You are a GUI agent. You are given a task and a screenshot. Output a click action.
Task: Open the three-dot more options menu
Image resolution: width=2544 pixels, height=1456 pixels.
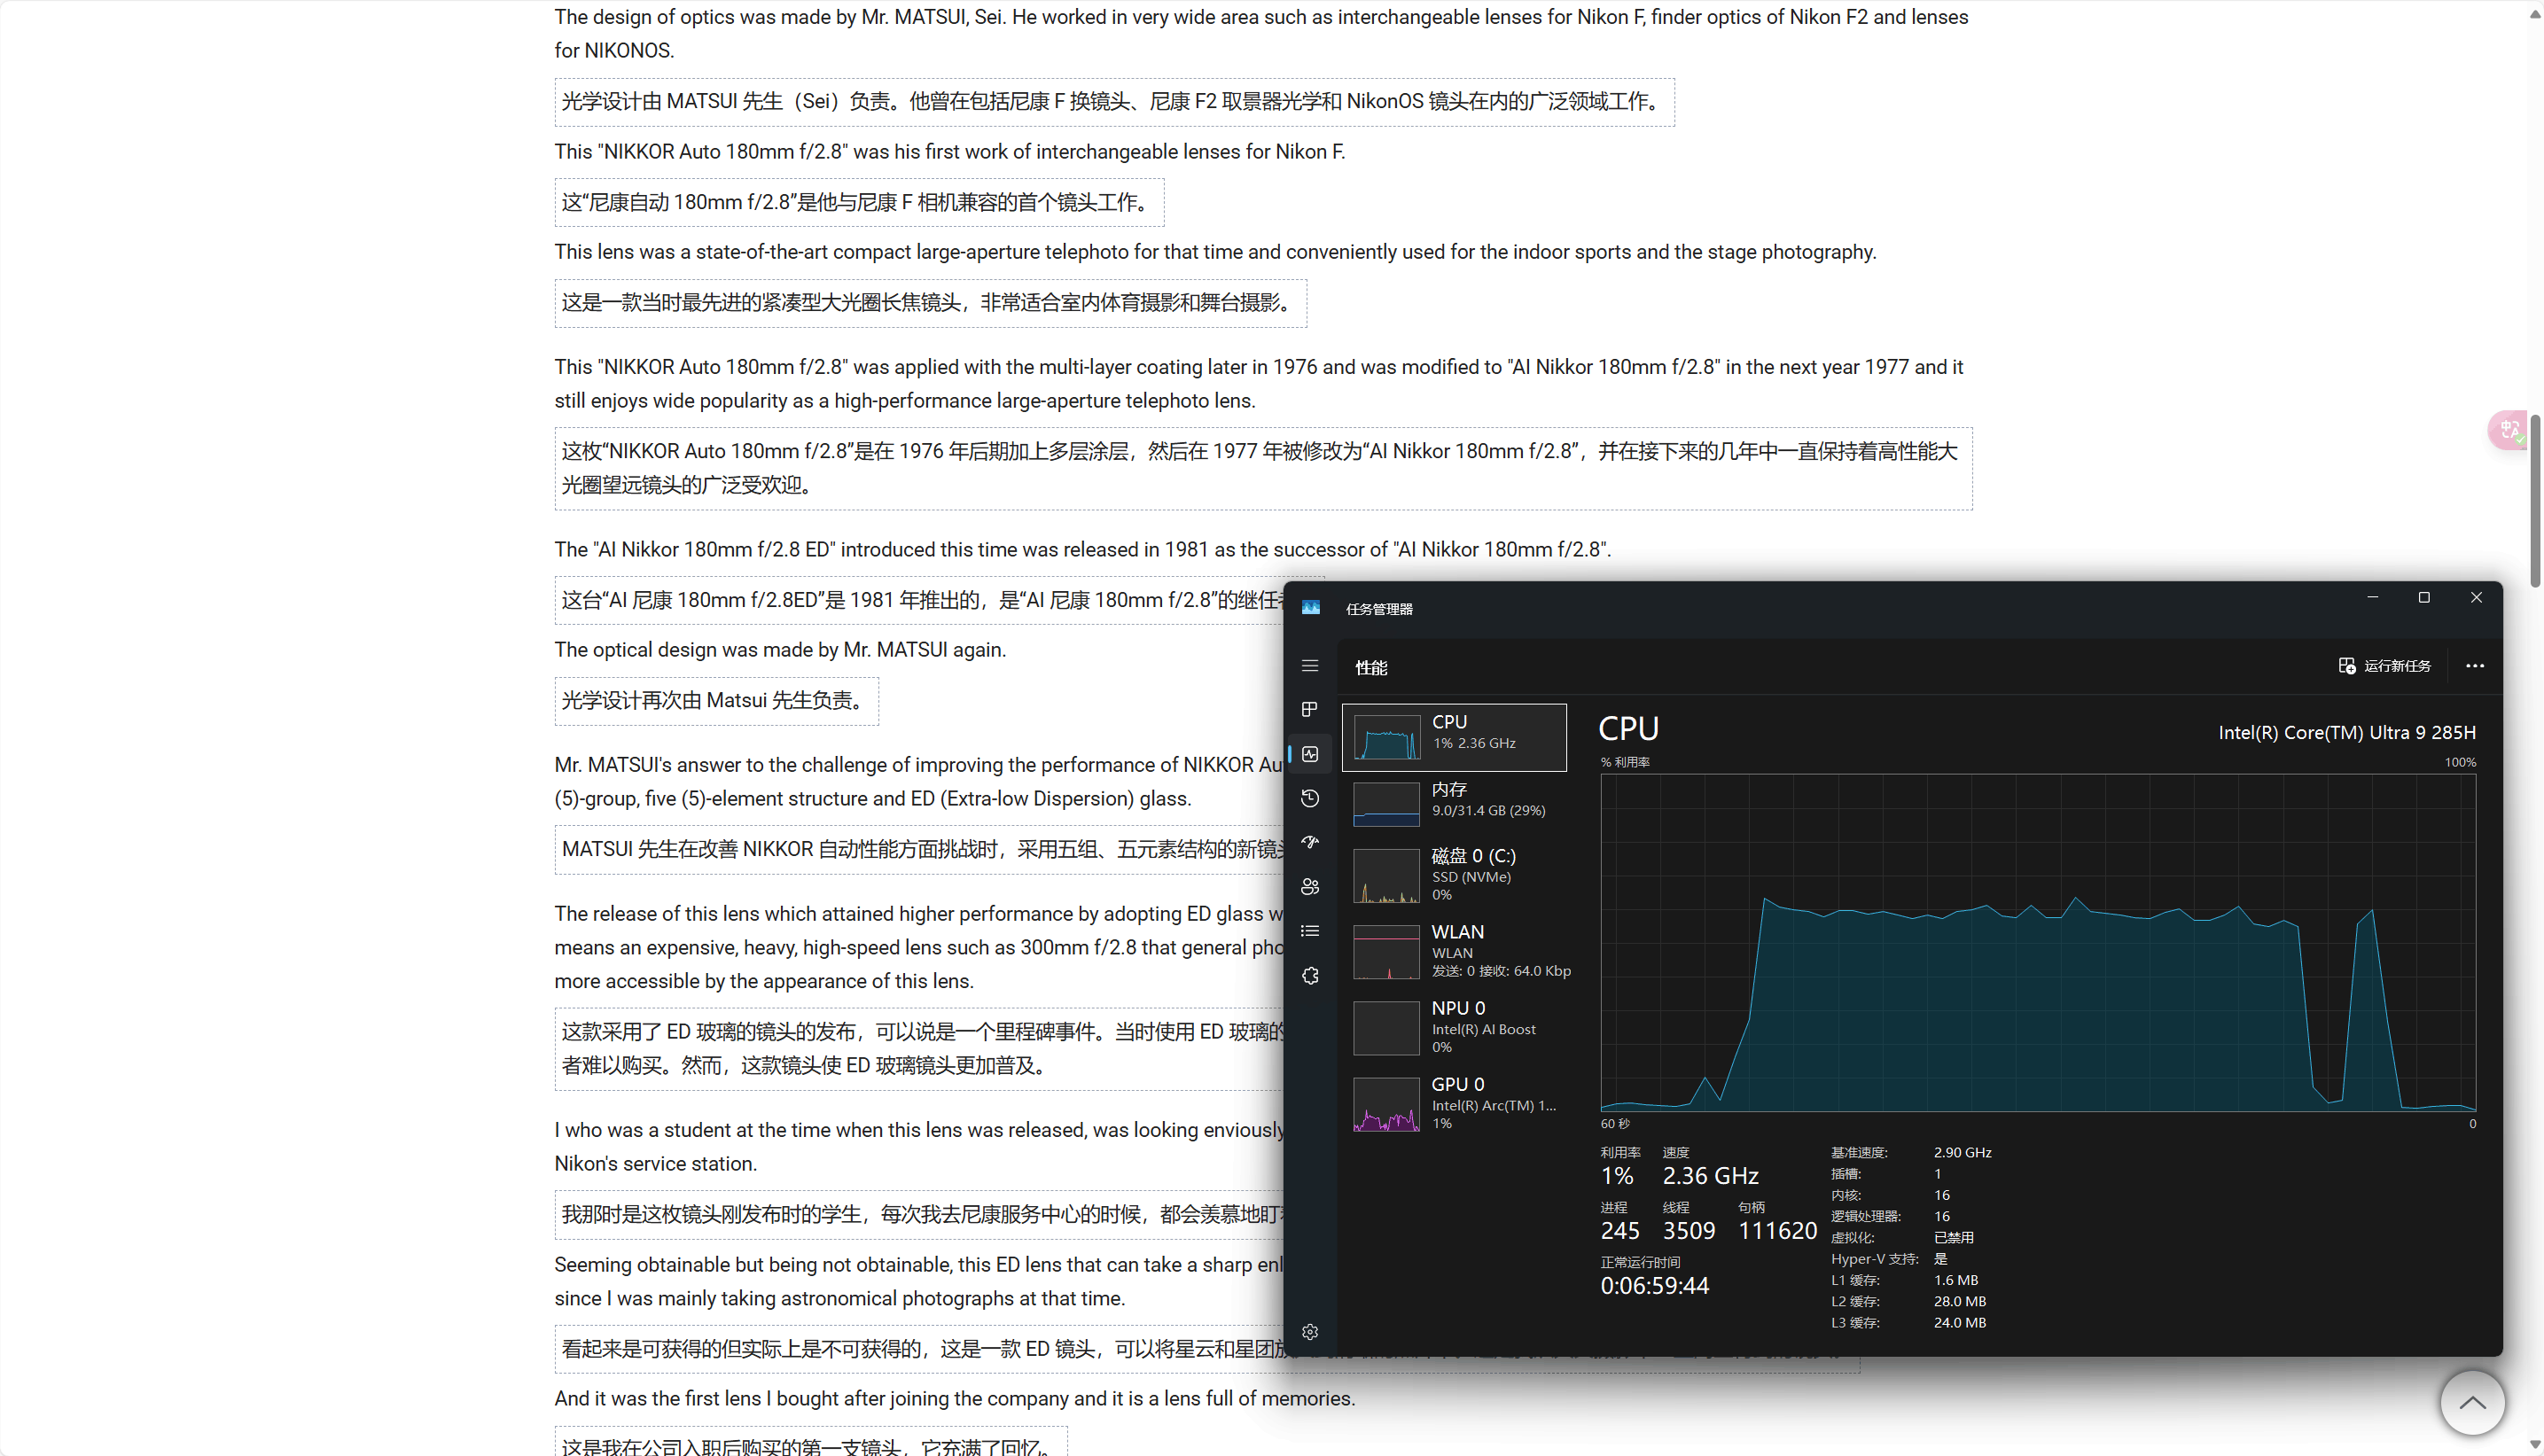2475,666
